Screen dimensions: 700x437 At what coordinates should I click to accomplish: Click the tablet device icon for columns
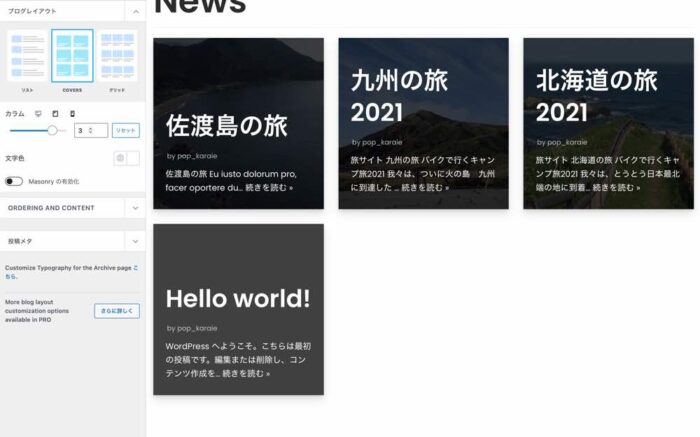coord(55,114)
